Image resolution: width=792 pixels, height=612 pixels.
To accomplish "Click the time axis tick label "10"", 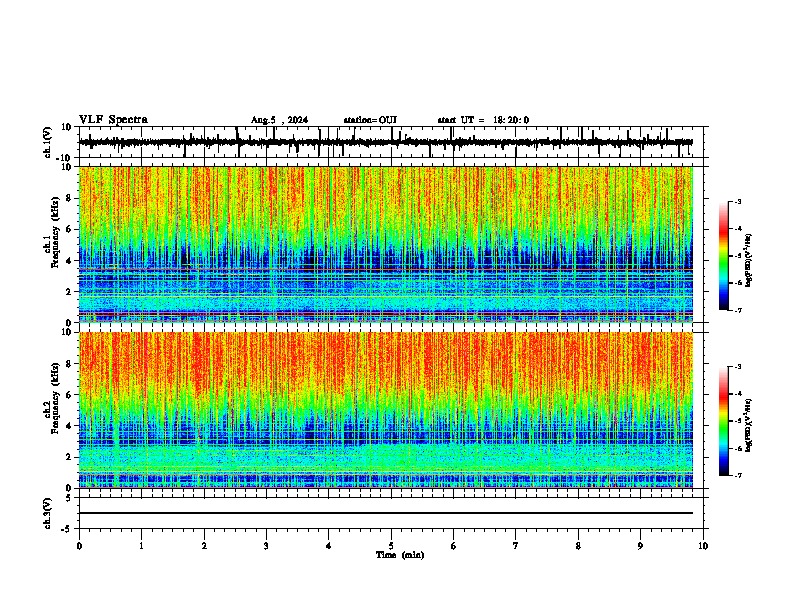I will 703,546.
